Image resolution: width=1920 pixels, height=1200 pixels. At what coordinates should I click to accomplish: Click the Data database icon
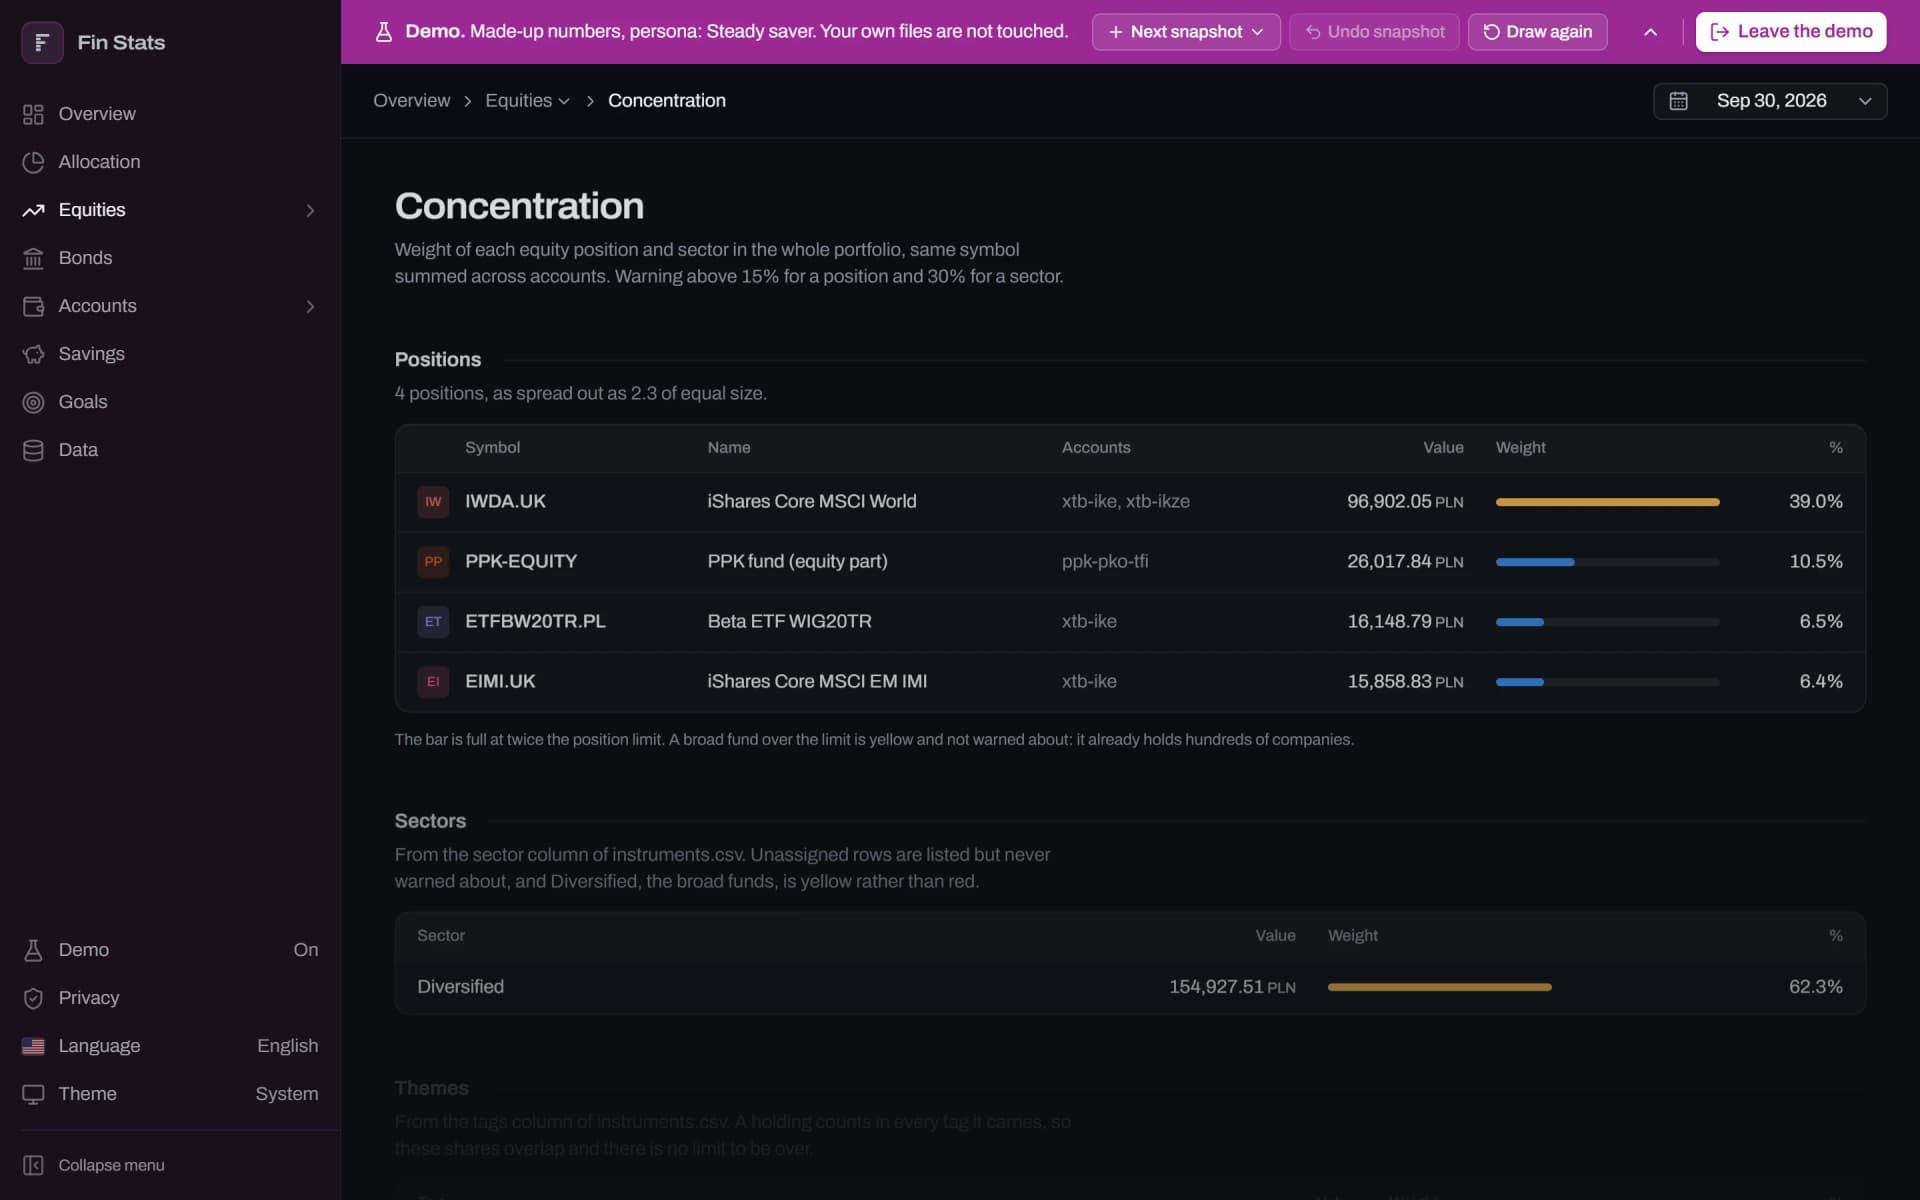33,450
